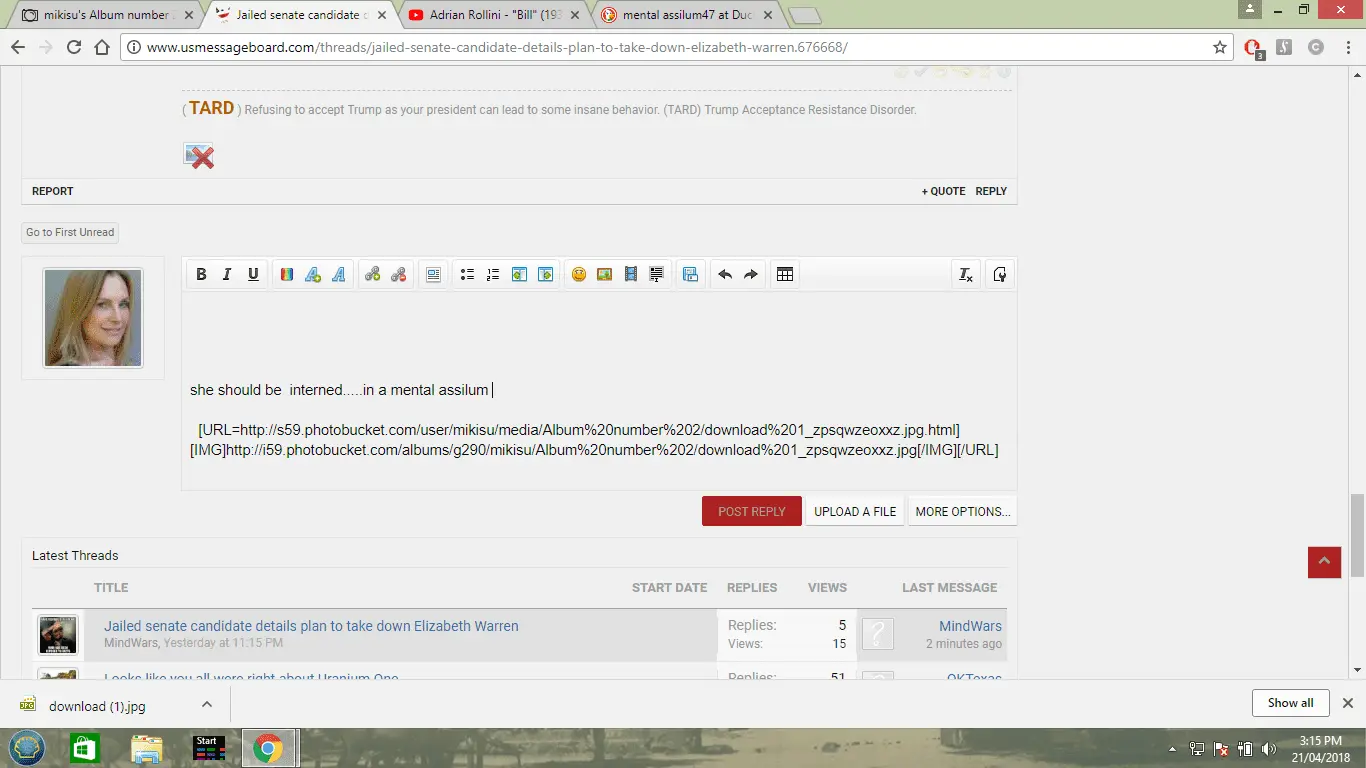Click the unlink icon
This screenshot has height=768, width=1366.
[399, 274]
